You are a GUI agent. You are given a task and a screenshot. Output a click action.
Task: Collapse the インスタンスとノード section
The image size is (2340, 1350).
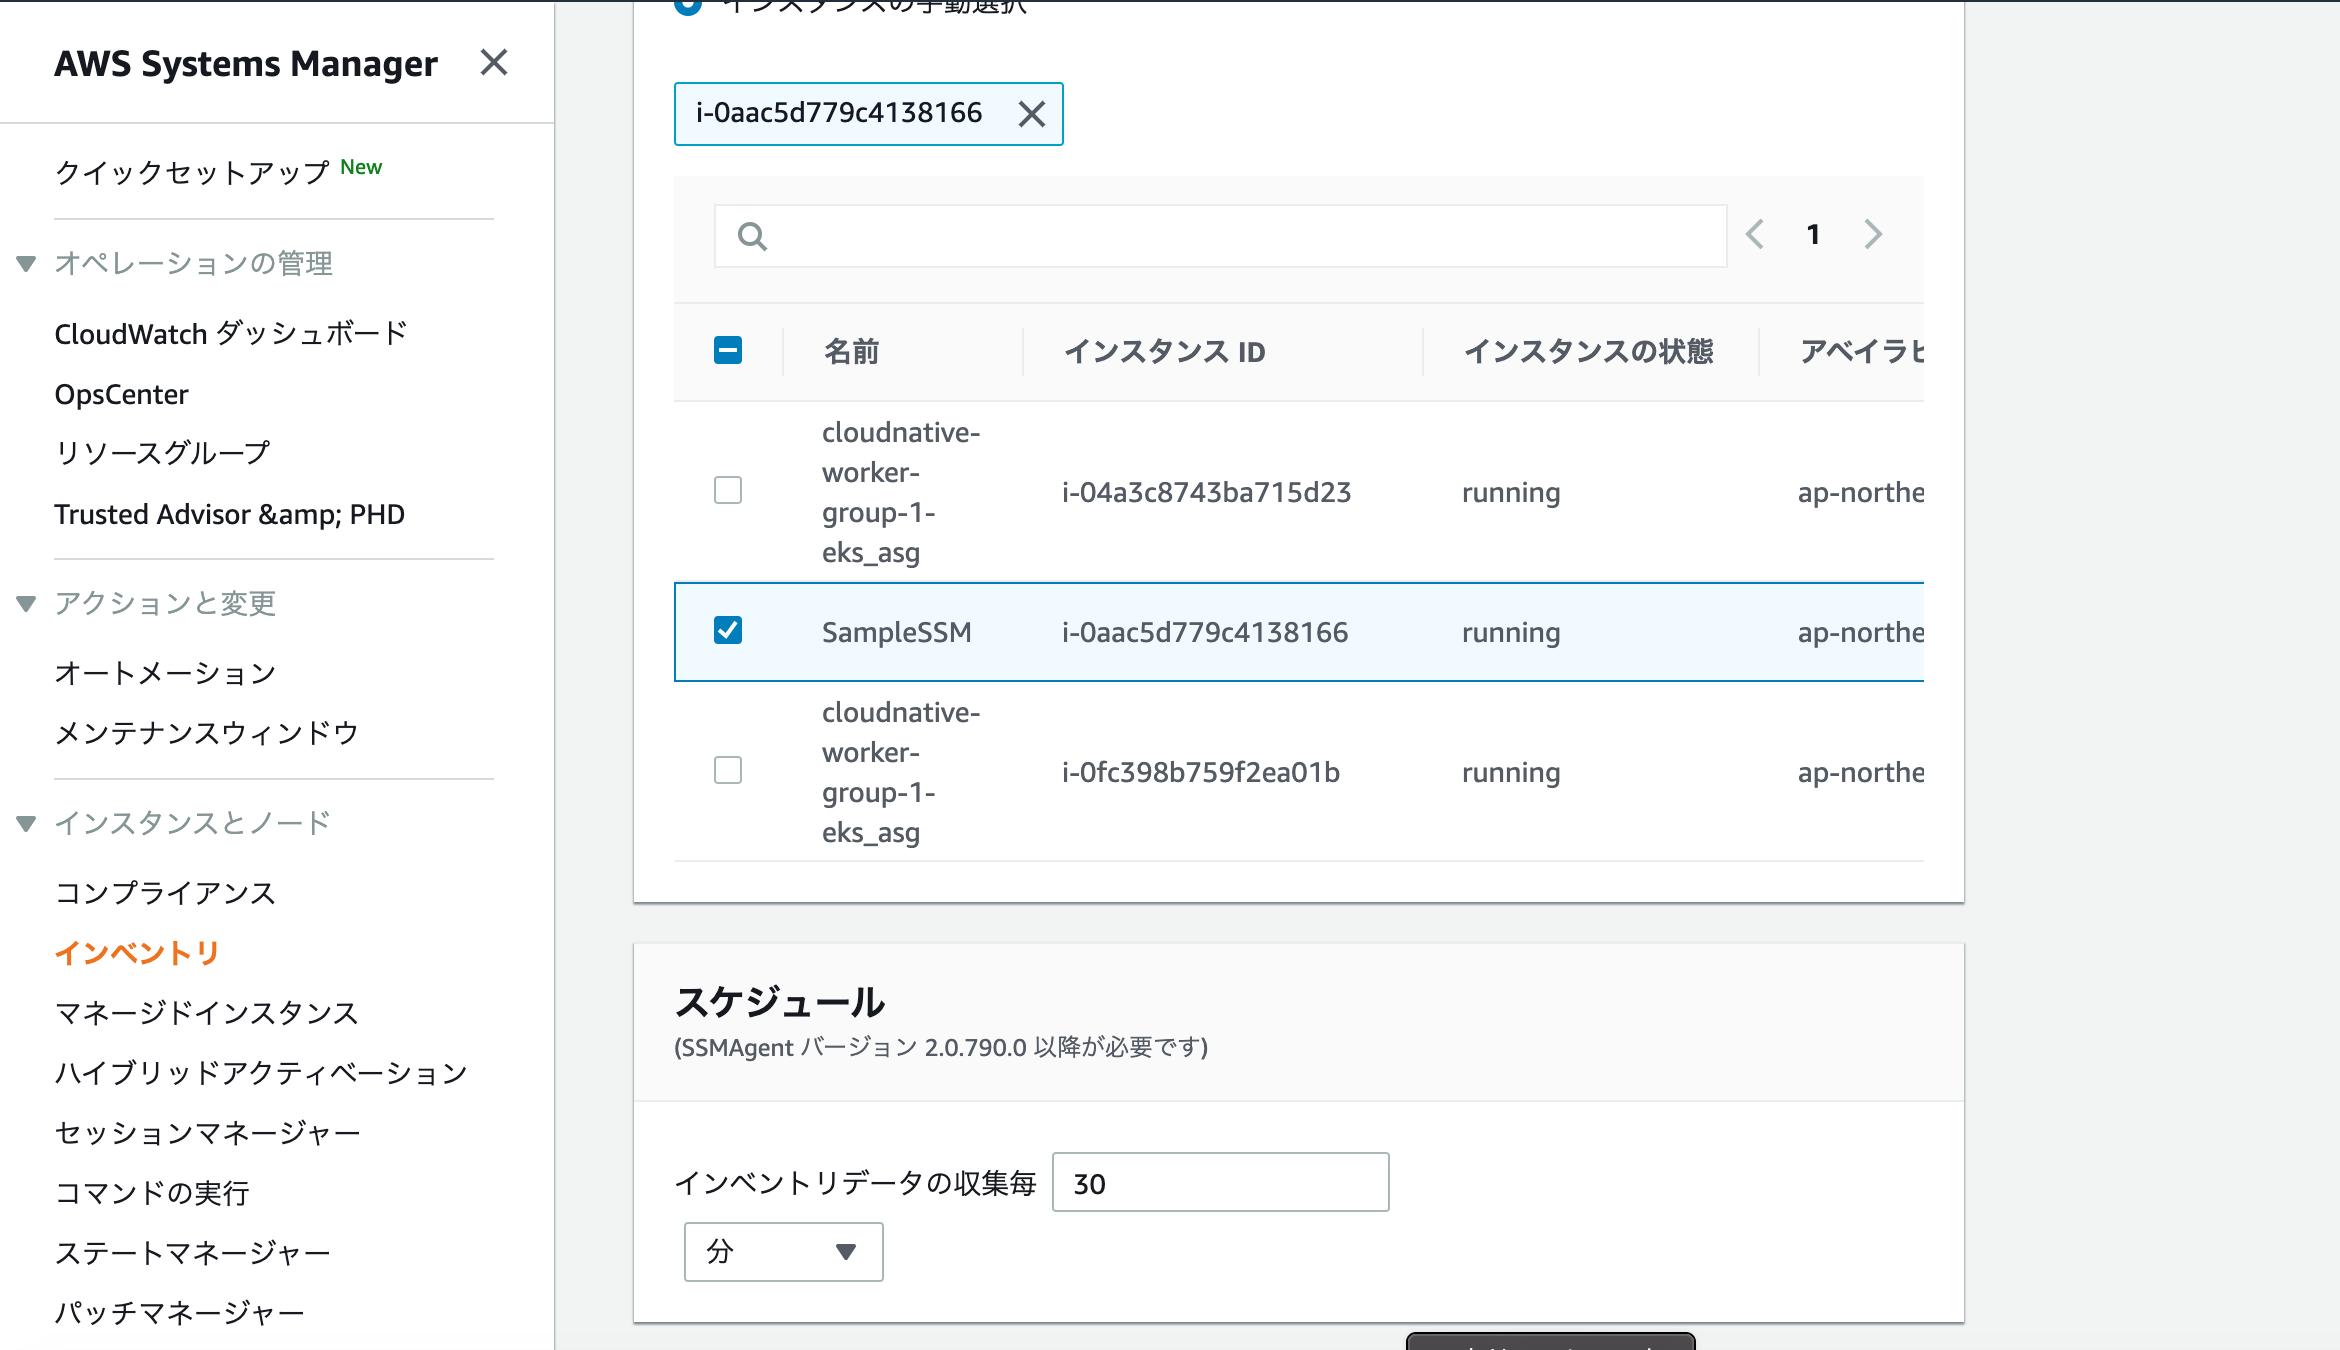(26, 824)
